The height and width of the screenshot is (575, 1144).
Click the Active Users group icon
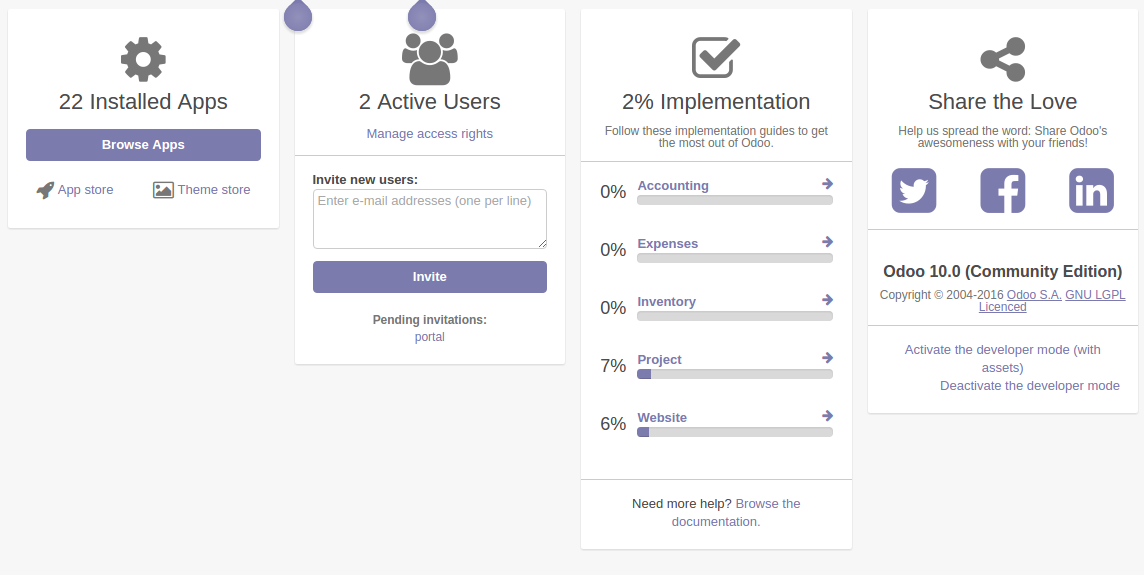(430, 59)
